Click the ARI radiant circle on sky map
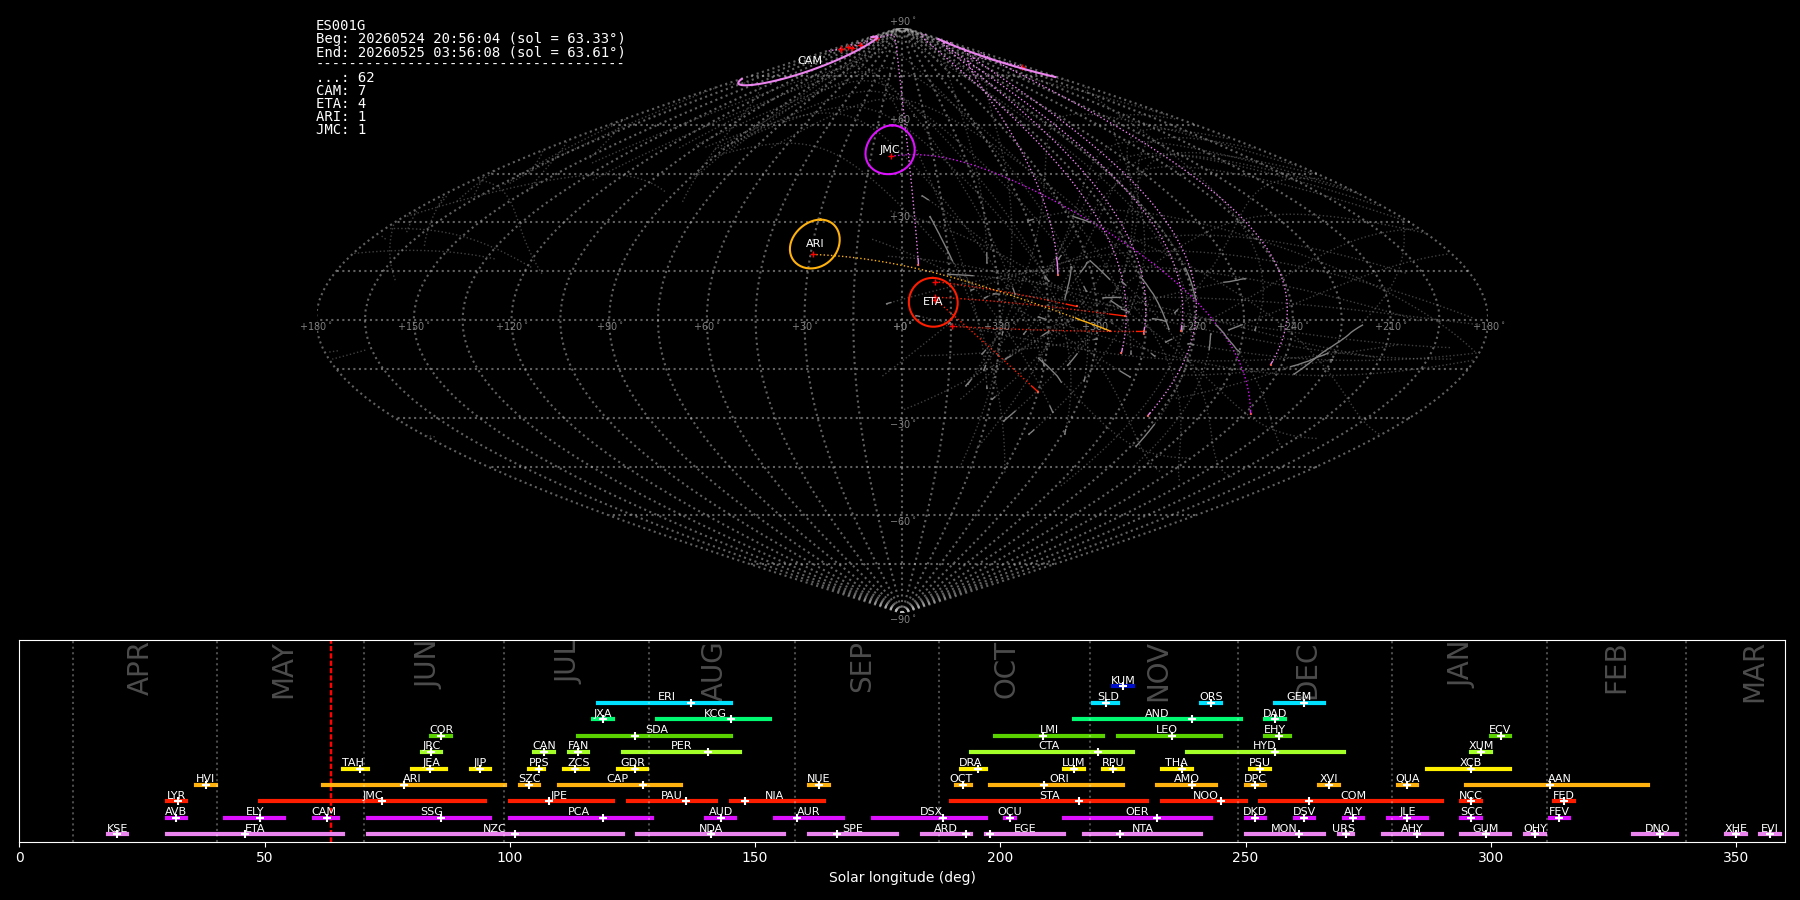The height and width of the screenshot is (900, 1800). 815,244
